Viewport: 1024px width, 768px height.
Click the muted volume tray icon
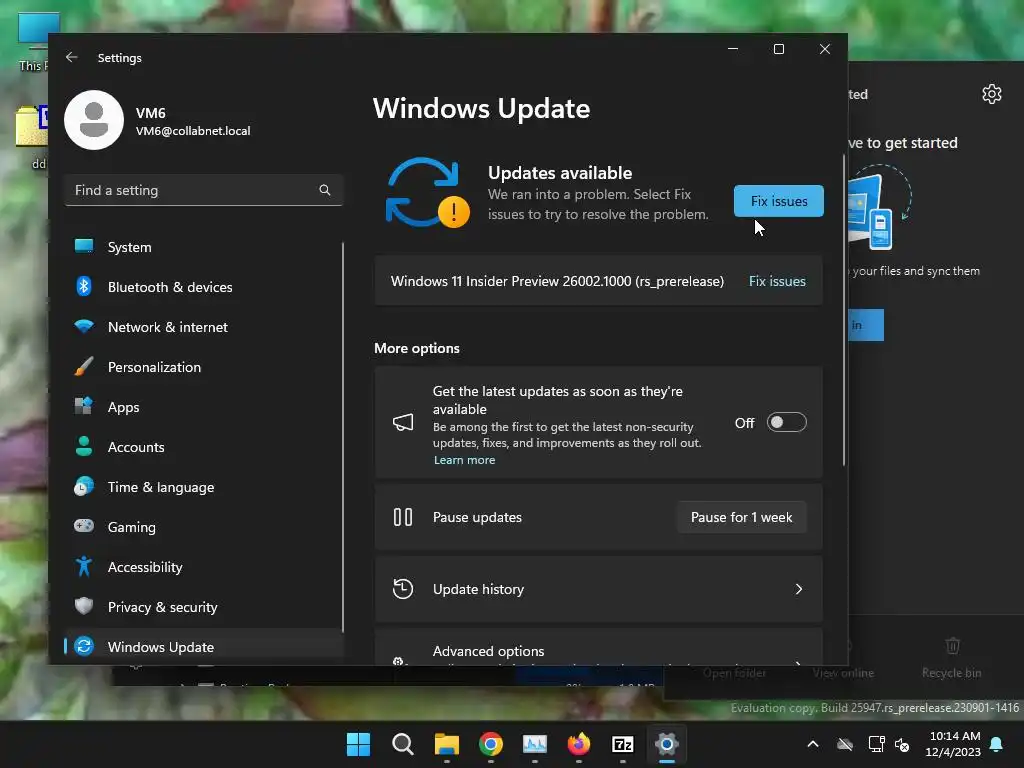coord(903,744)
